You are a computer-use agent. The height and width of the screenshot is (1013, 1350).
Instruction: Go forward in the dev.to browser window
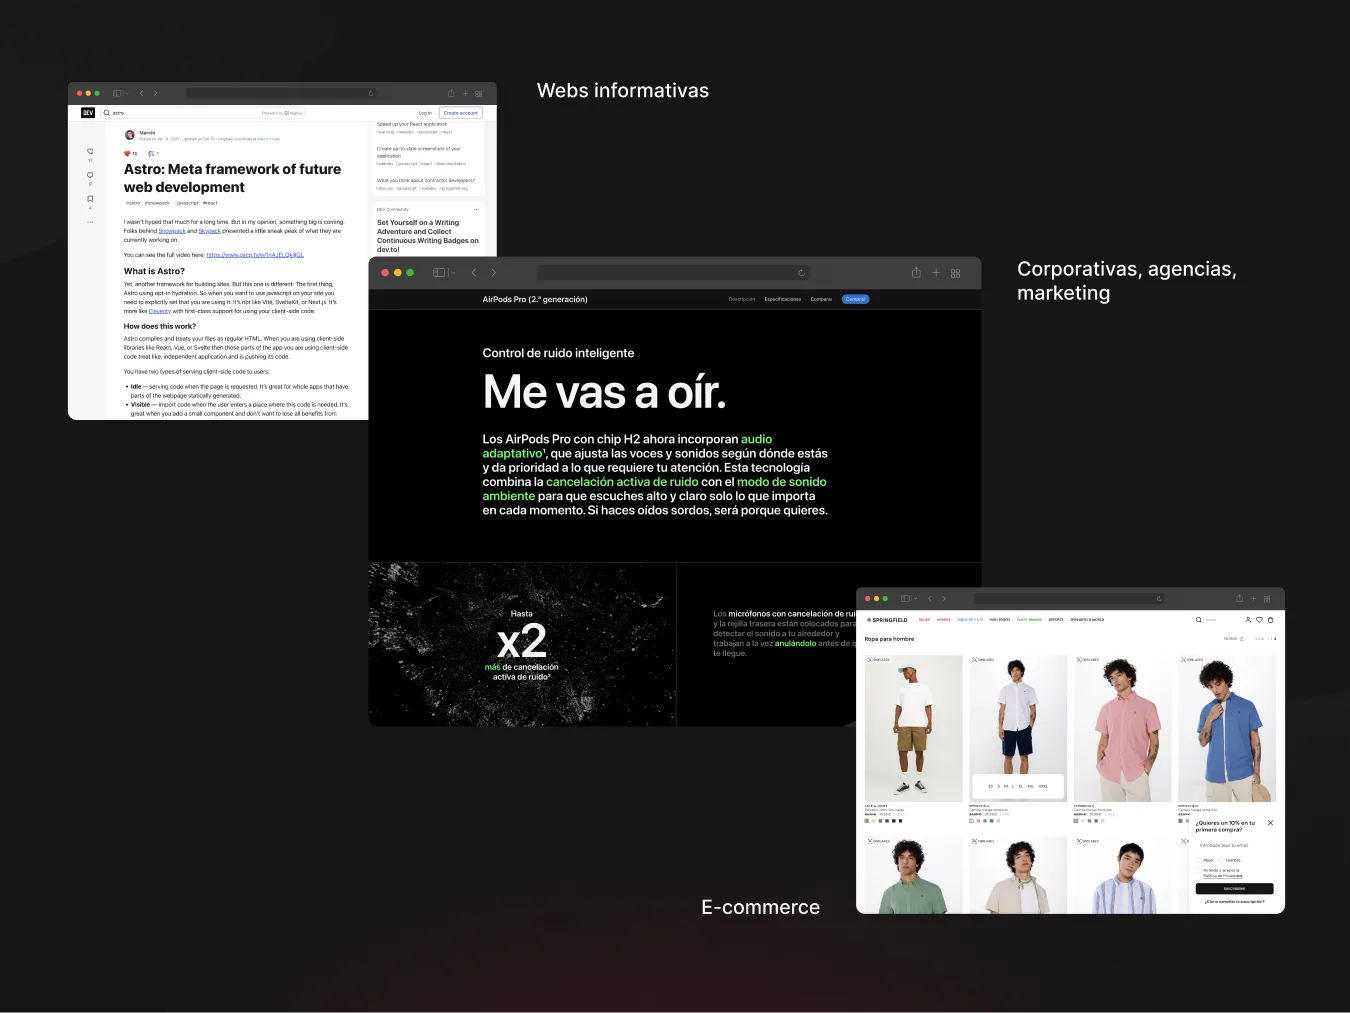click(x=155, y=93)
